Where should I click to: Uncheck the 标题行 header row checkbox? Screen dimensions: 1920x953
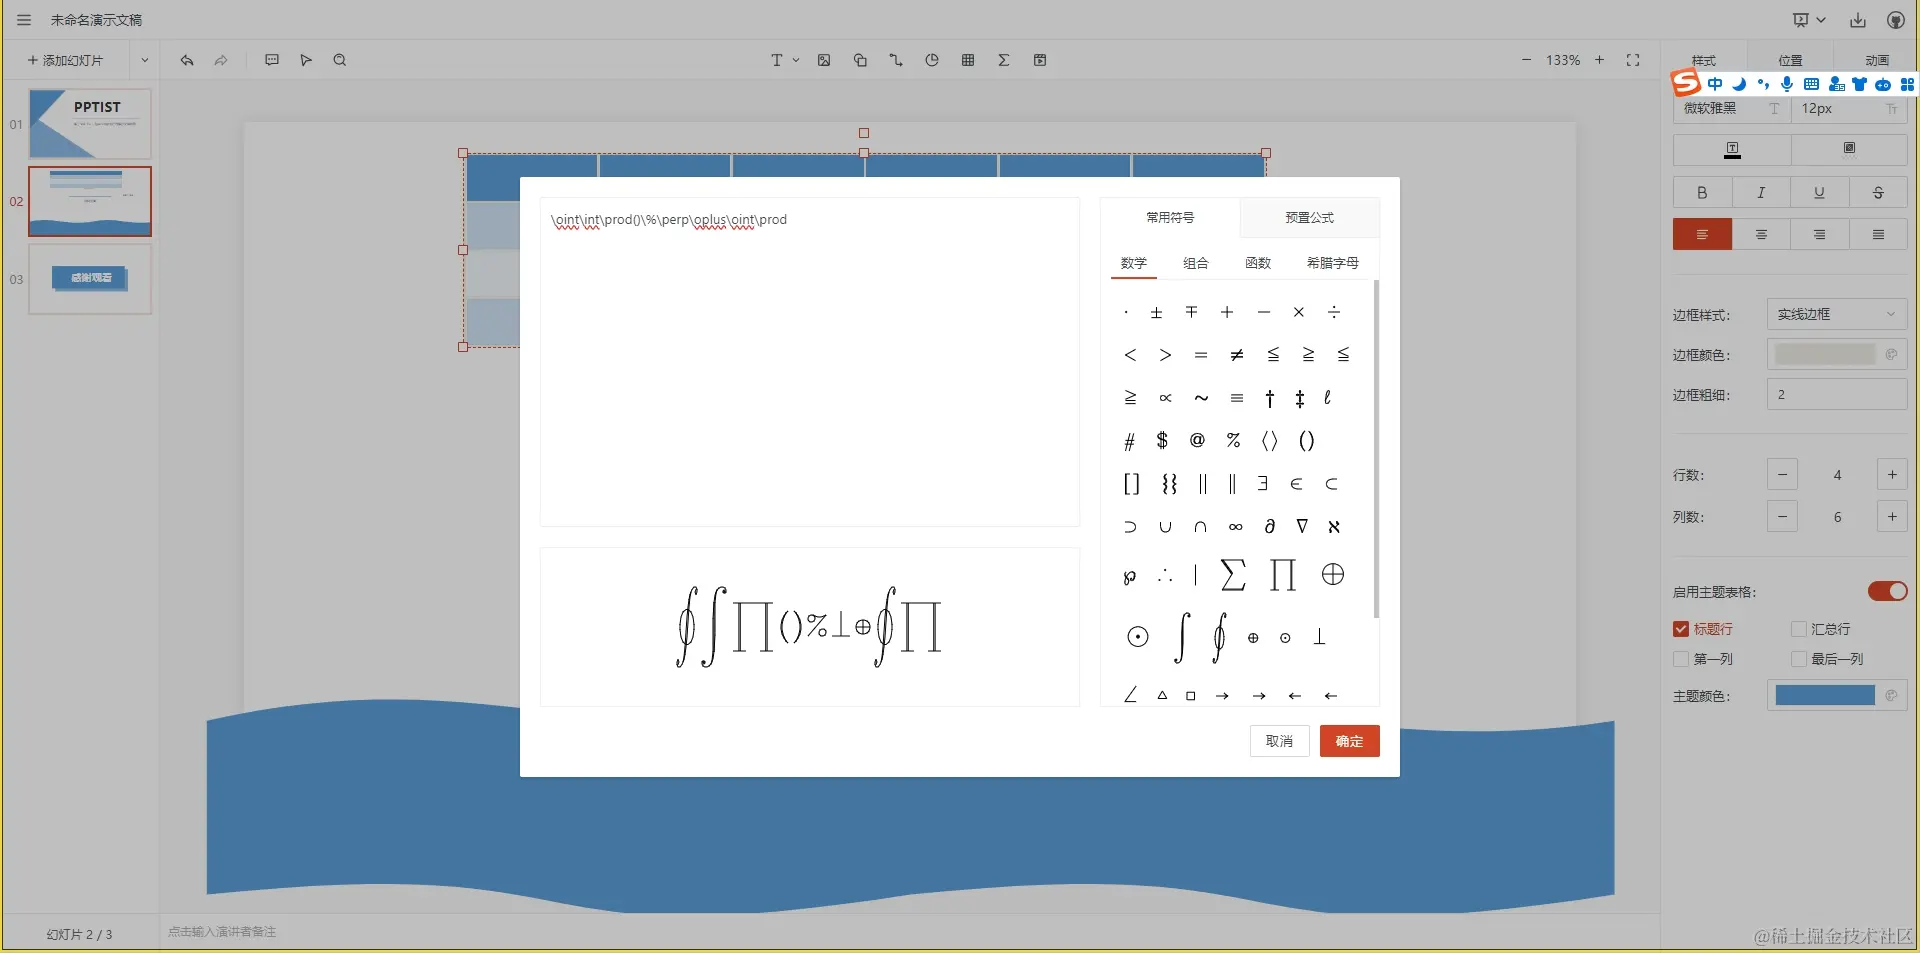click(1681, 629)
